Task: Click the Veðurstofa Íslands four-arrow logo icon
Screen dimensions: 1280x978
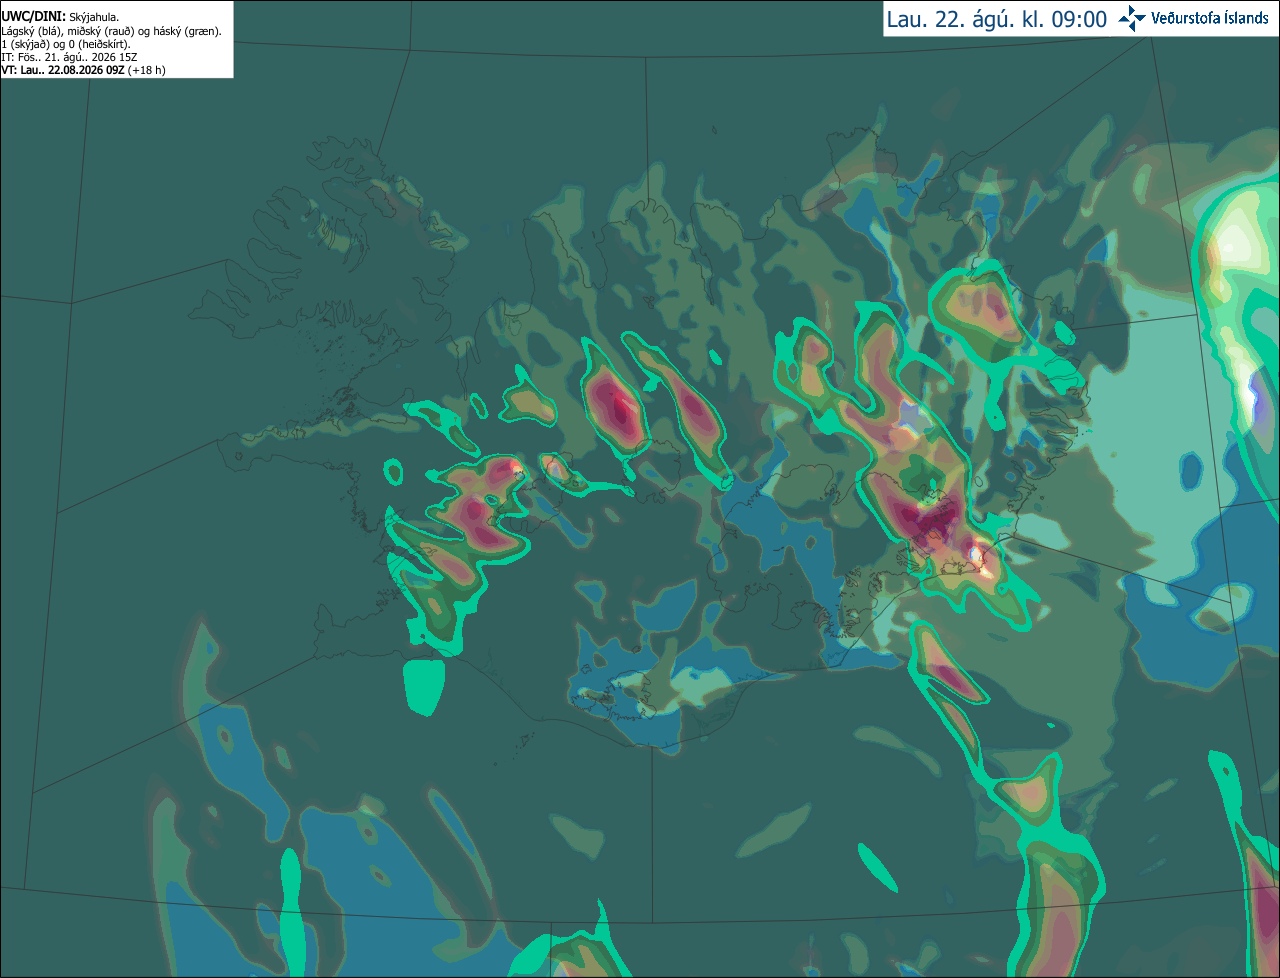Action: pos(1132,19)
